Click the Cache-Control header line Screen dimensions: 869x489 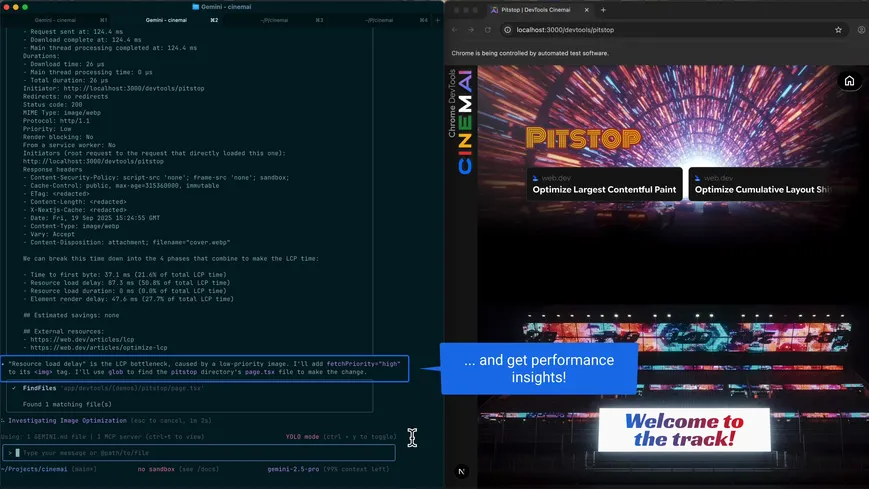coord(121,186)
